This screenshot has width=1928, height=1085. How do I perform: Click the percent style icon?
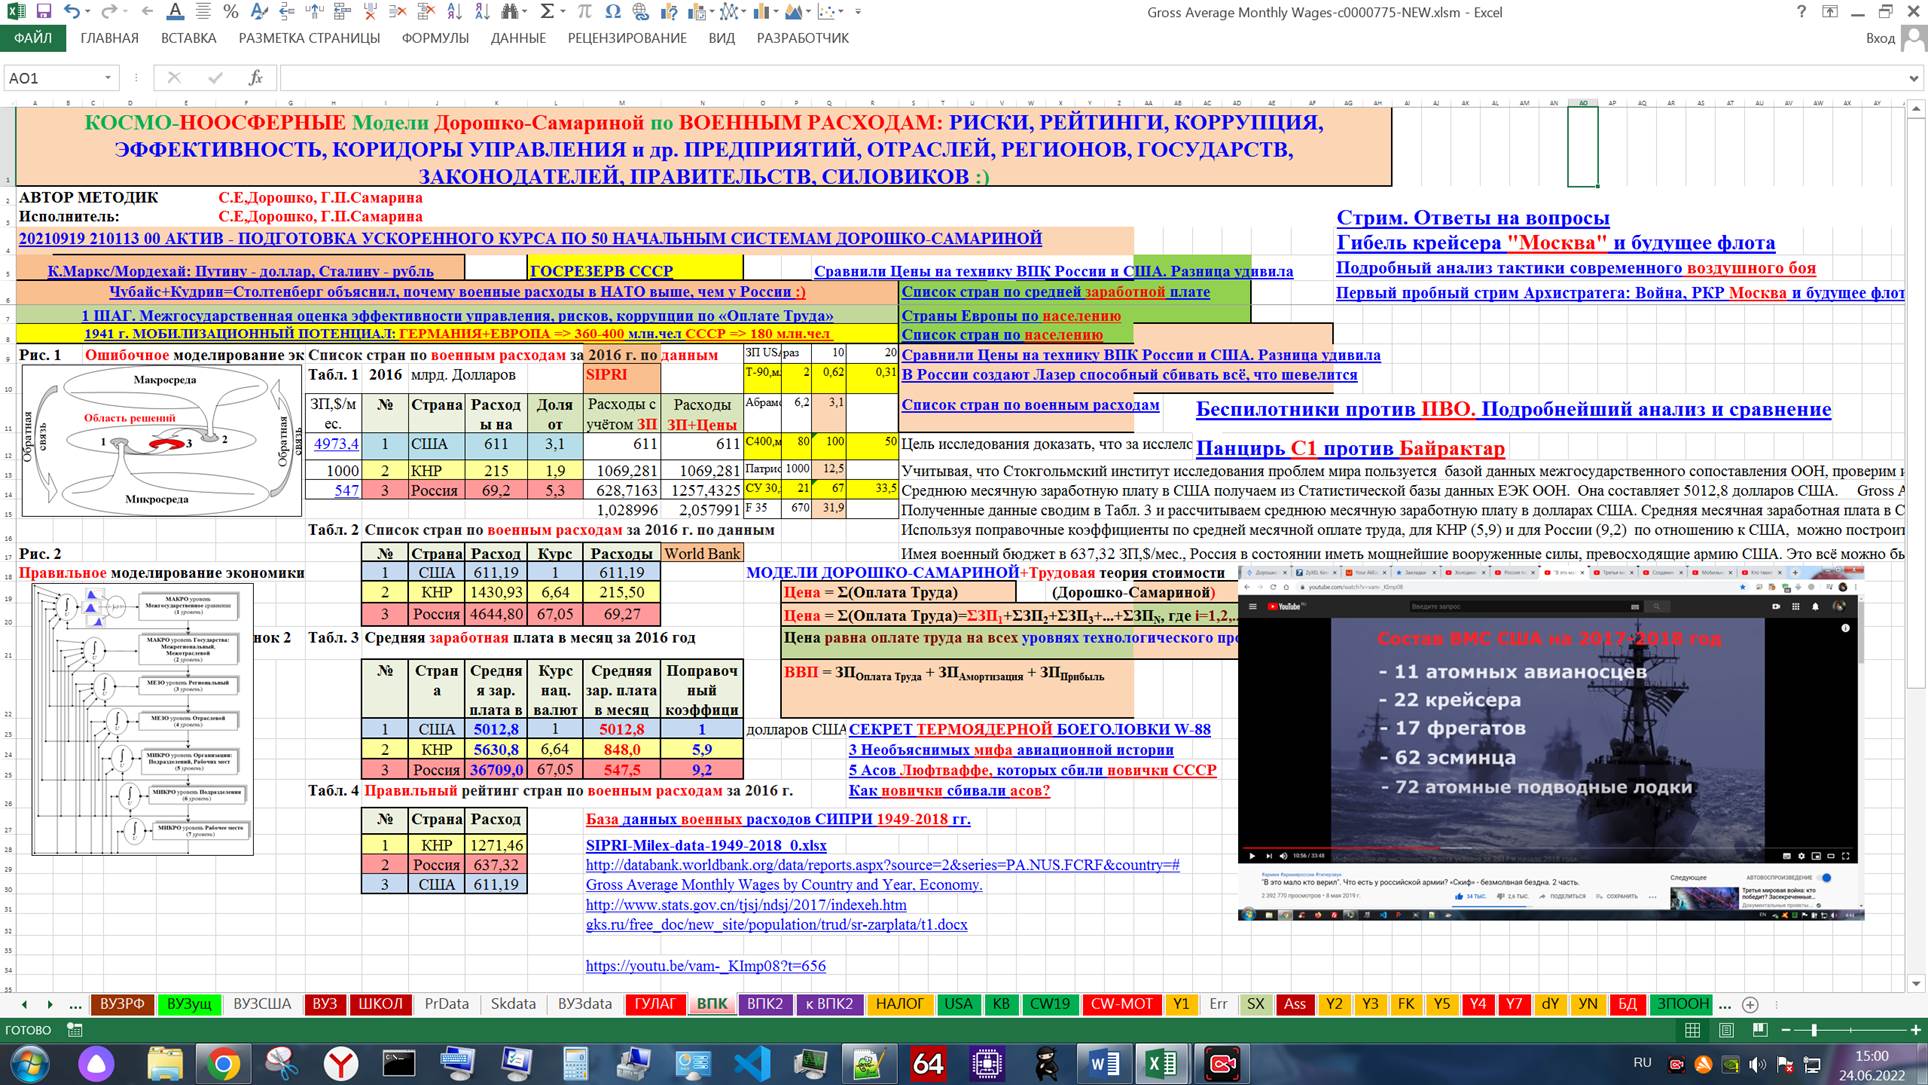(230, 12)
